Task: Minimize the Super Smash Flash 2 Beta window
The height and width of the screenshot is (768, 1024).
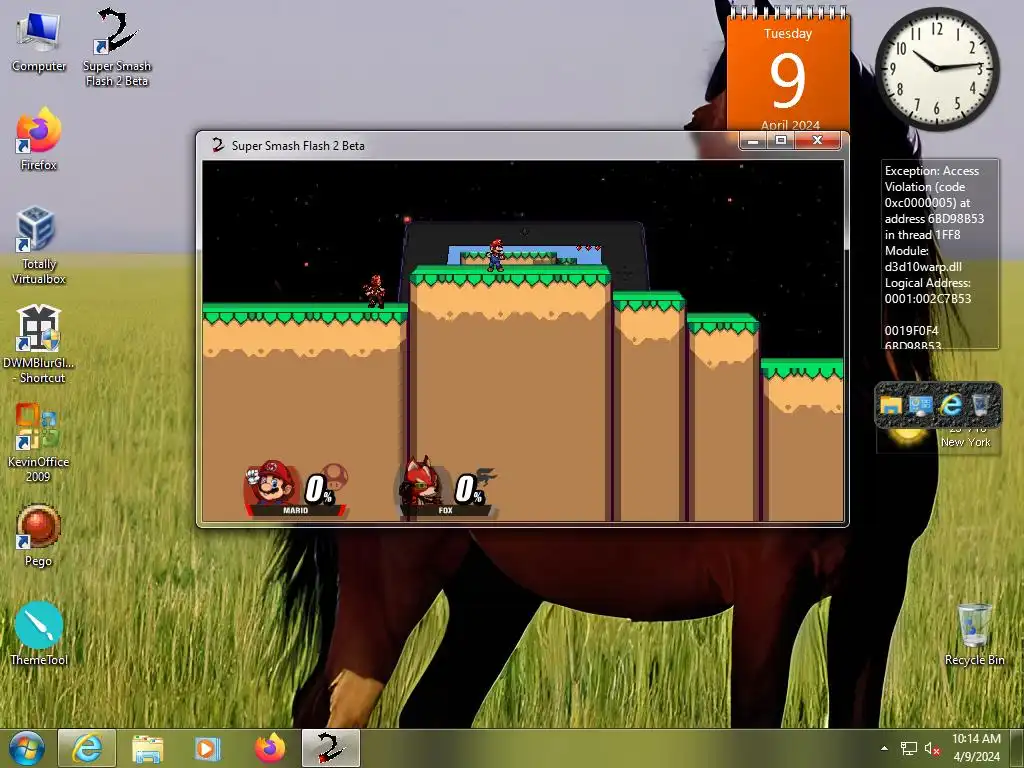Action: click(753, 140)
